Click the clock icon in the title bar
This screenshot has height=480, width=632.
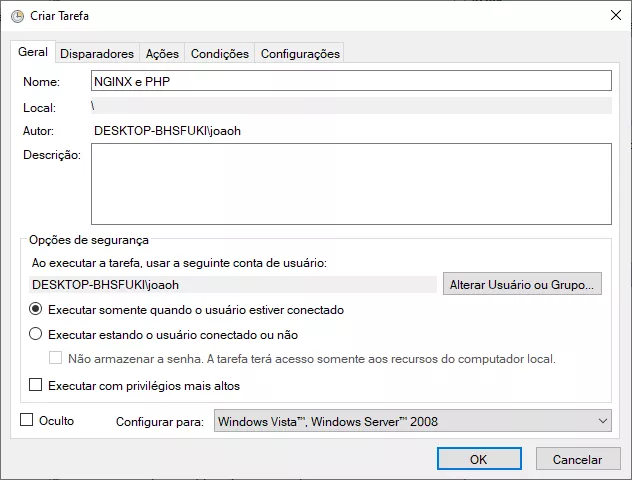pyautogui.click(x=17, y=16)
